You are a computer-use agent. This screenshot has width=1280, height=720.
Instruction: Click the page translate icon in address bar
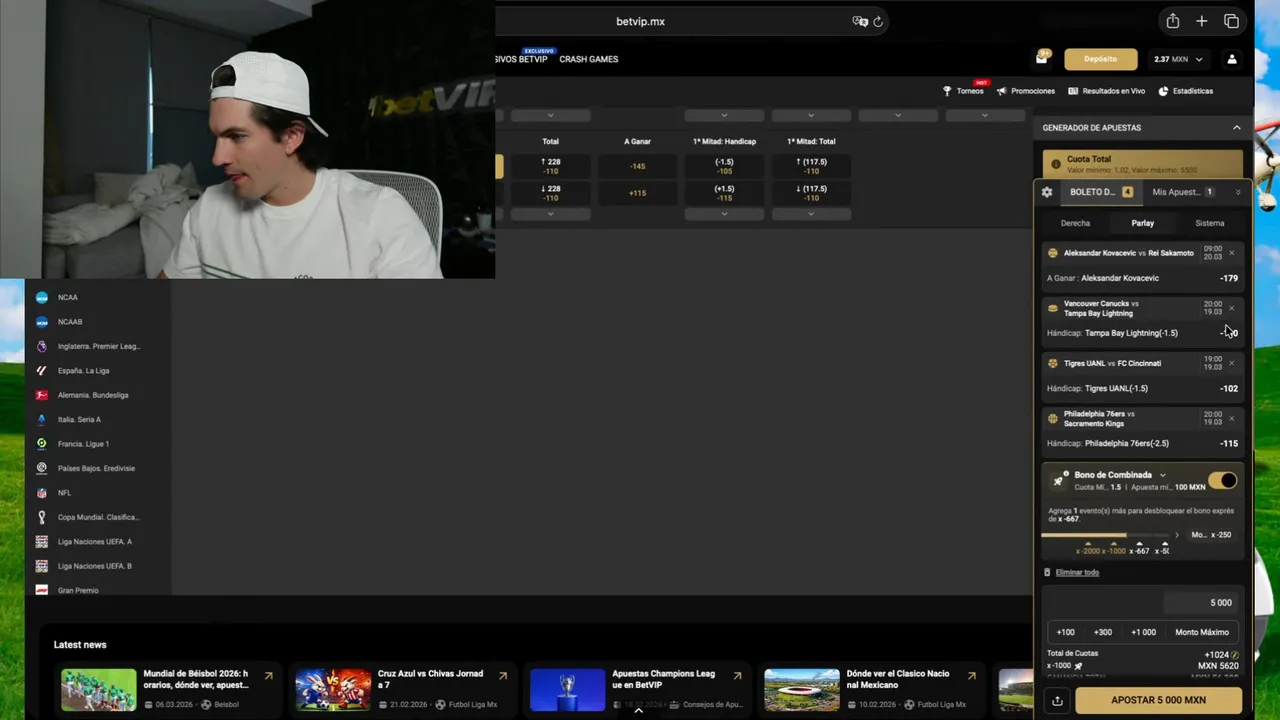coord(859,21)
